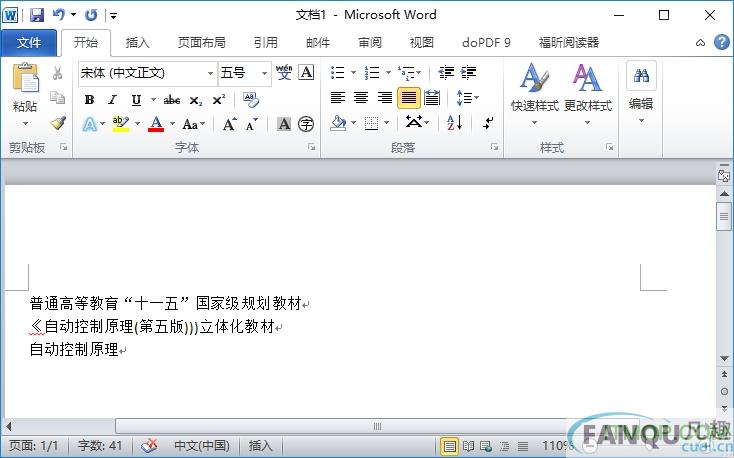Open the 快速样式 styles button
This screenshot has height=458, width=734.
[534, 90]
